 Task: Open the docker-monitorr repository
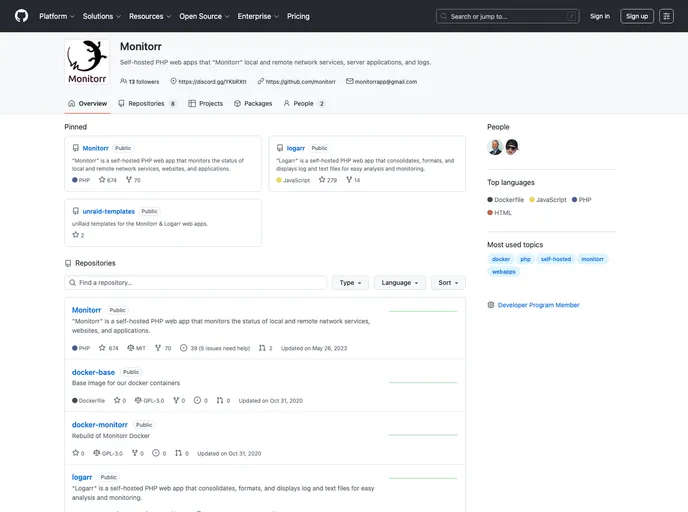coord(100,425)
